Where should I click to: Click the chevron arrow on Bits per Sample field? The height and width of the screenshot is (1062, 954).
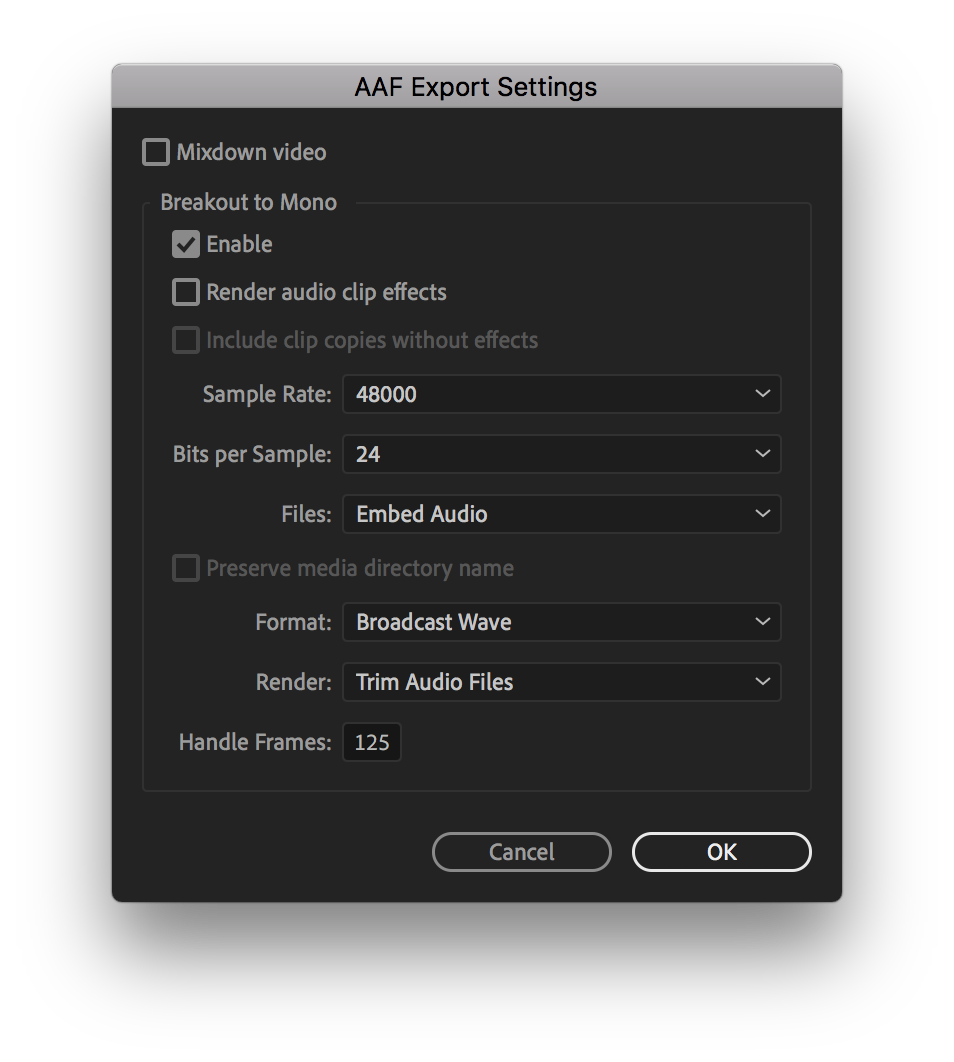762,453
